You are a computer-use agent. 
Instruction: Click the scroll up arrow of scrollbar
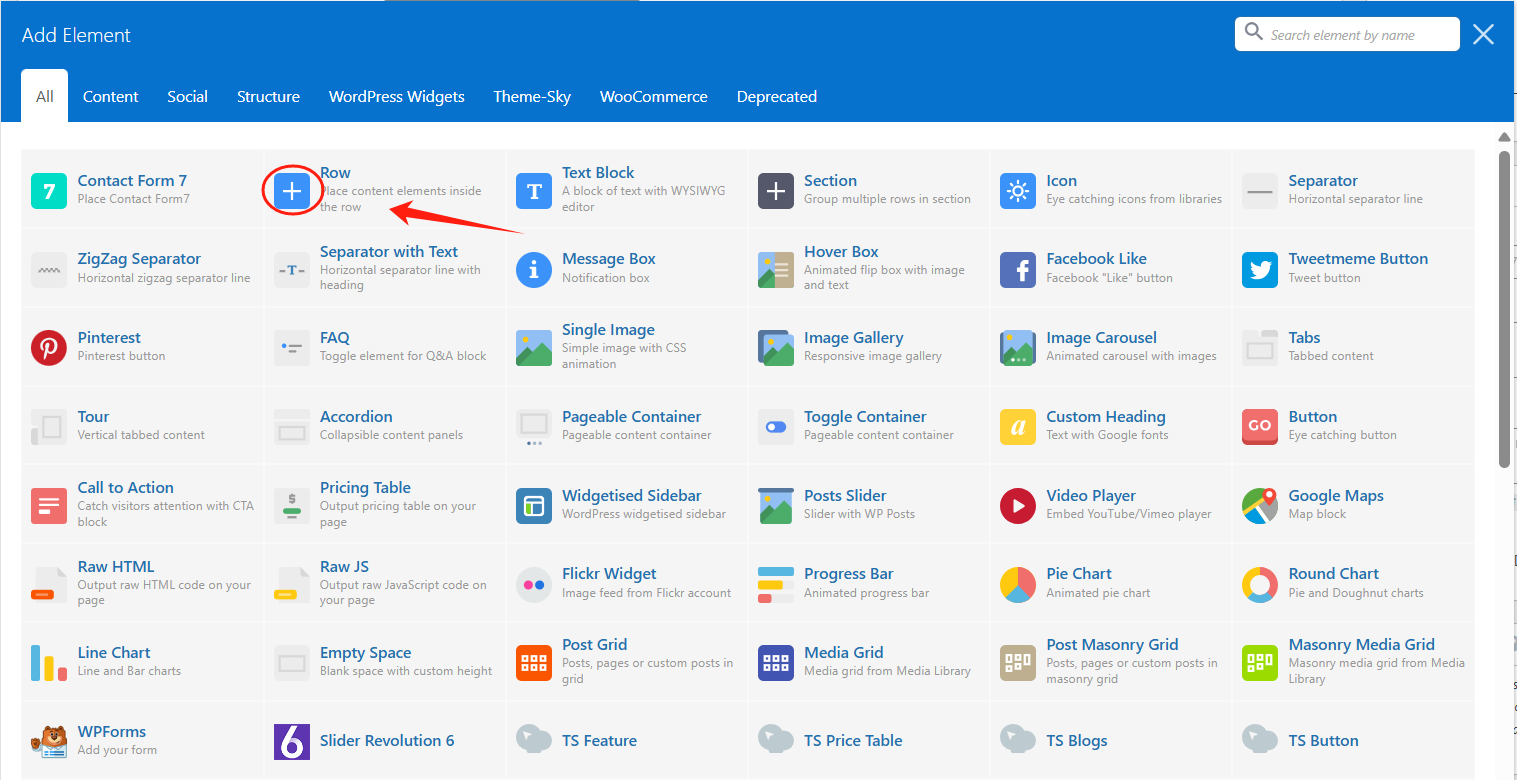(1504, 137)
